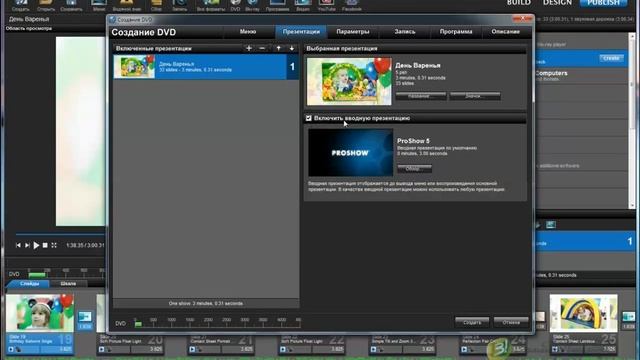Switch to the Программа tab
640x360 pixels.
pos(456,31)
